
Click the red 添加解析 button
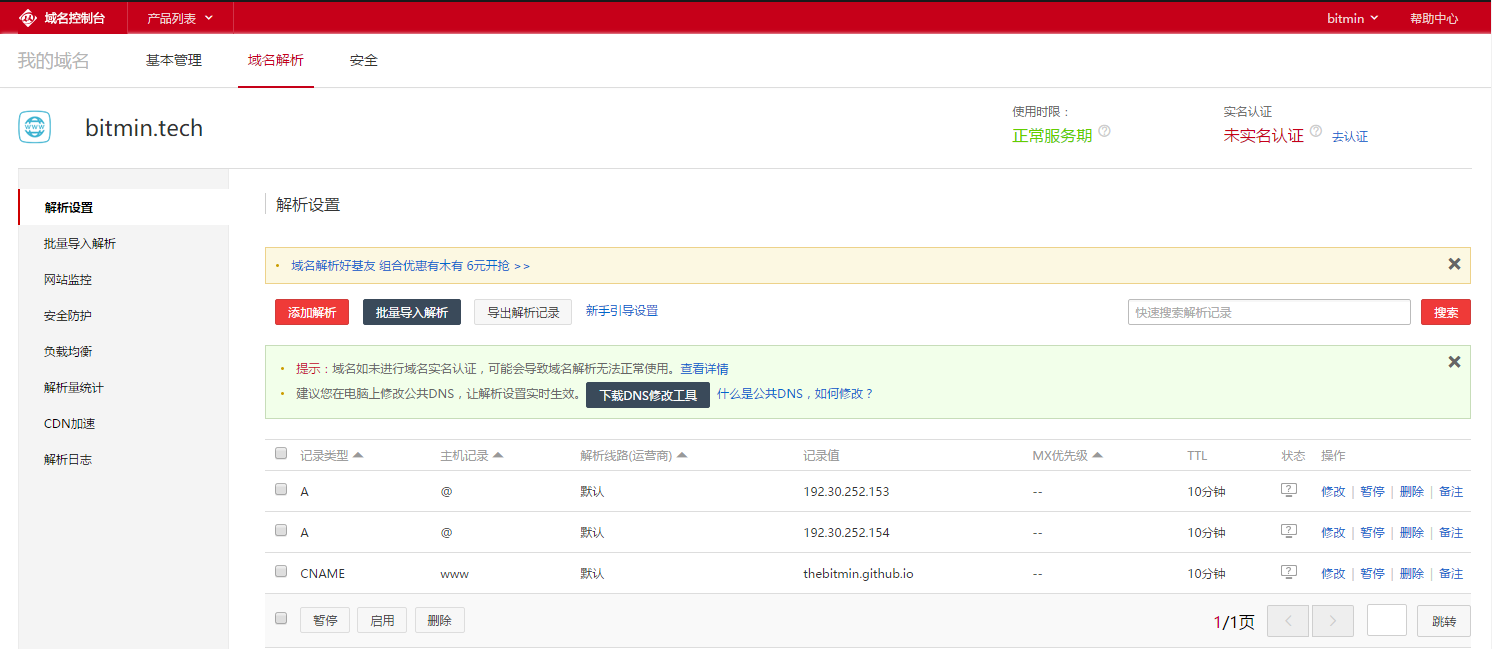tap(312, 312)
